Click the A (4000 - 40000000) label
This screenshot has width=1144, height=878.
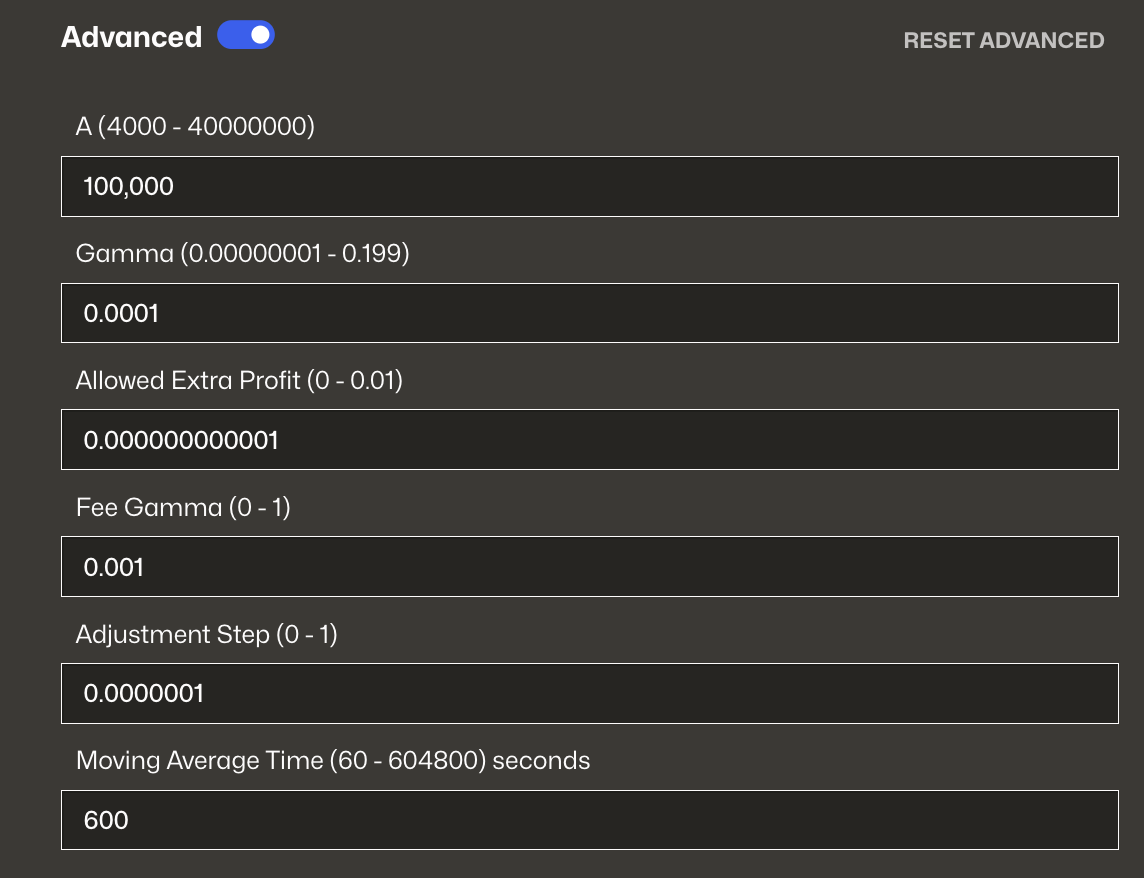(195, 127)
